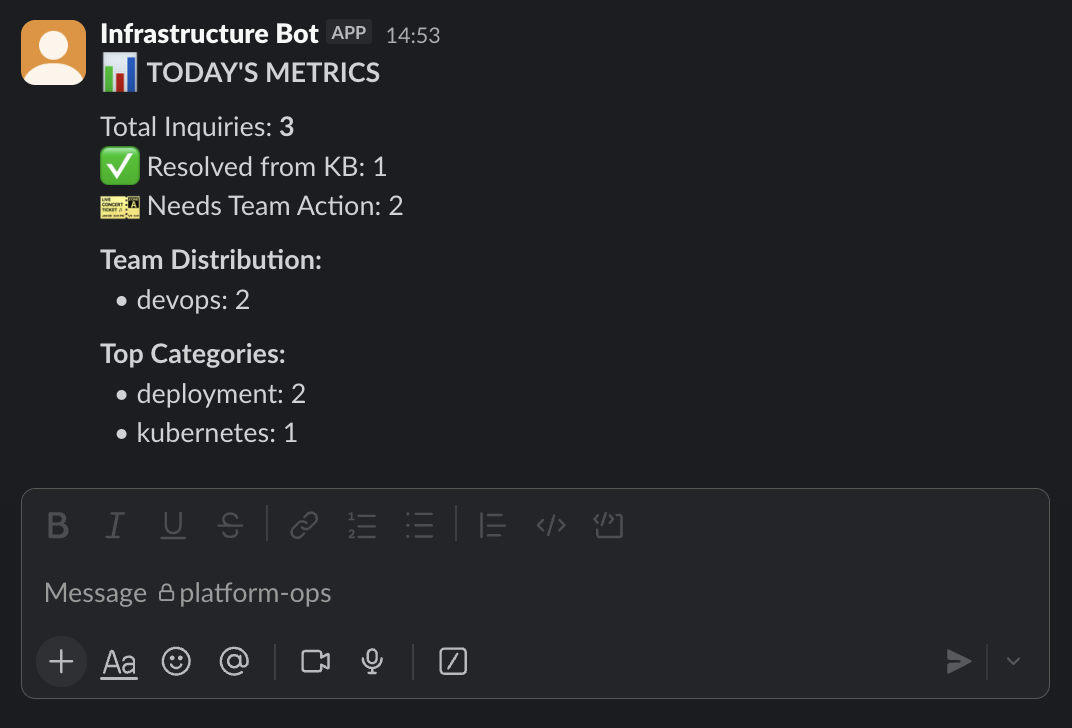Screen dimensions: 1072x728
Task: Toggle strikethrough formatting
Action: pos(230,525)
